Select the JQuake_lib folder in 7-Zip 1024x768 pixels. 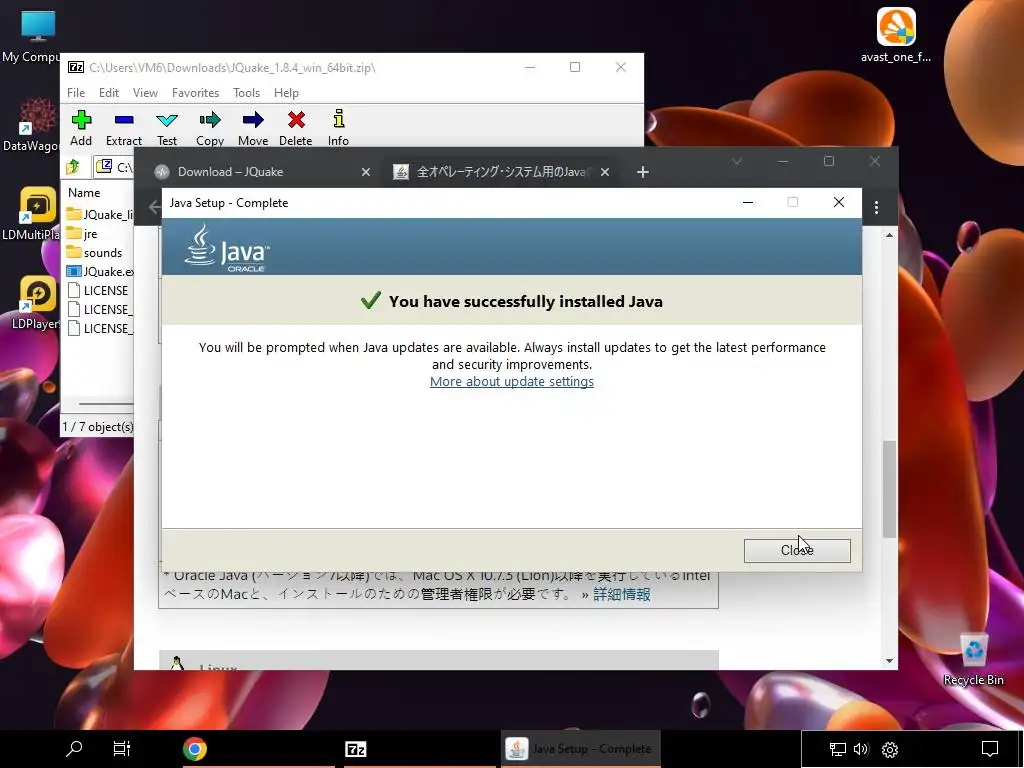tap(101, 215)
